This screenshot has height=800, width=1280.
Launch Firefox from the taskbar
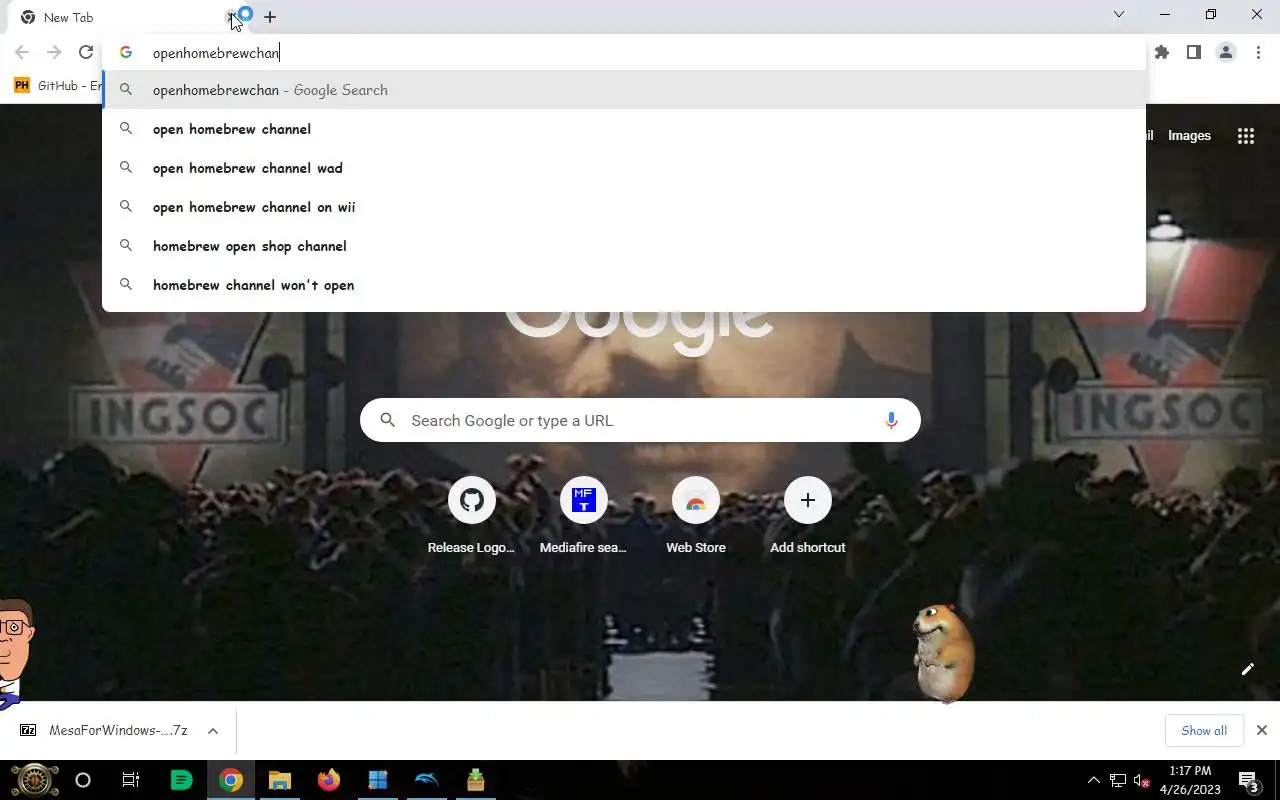point(329,780)
